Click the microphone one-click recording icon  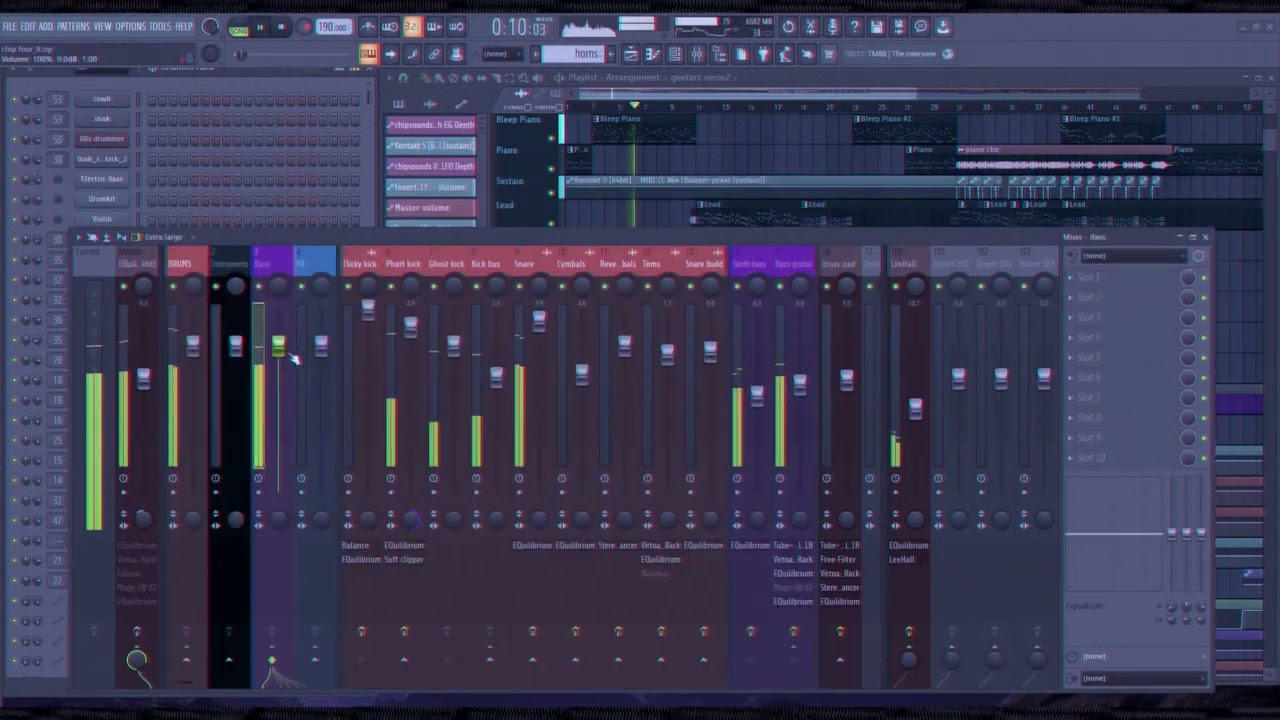click(x=833, y=27)
